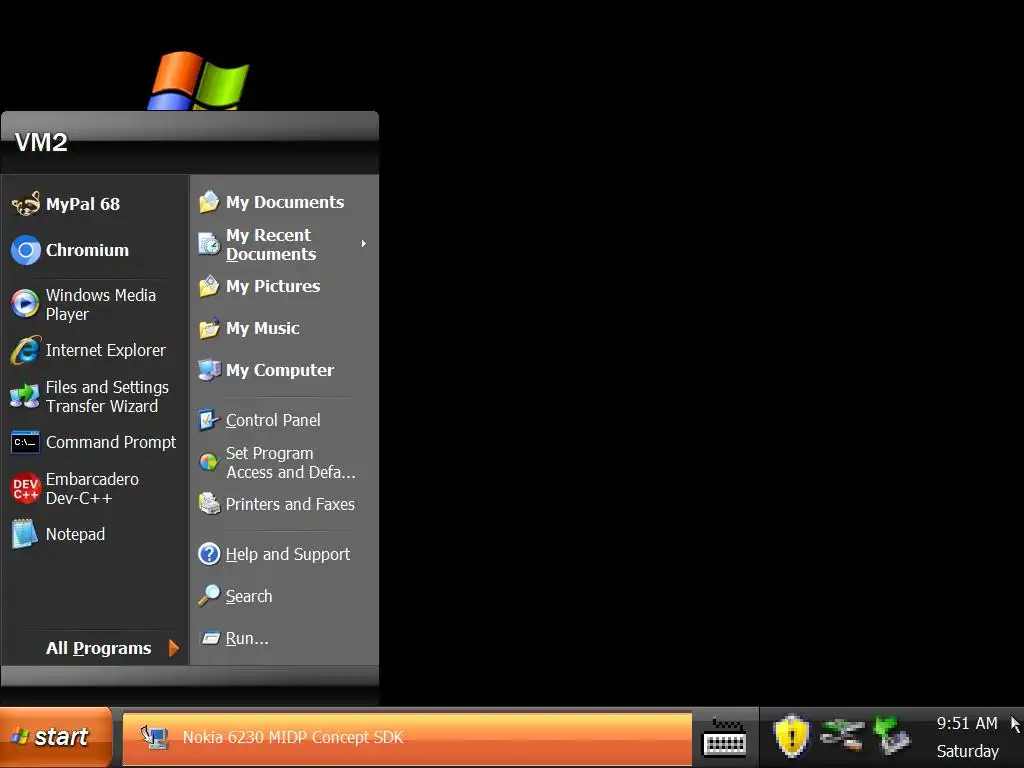Click the My Pictures folder icon
The height and width of the screenshot is (768, 1024).
209,286
